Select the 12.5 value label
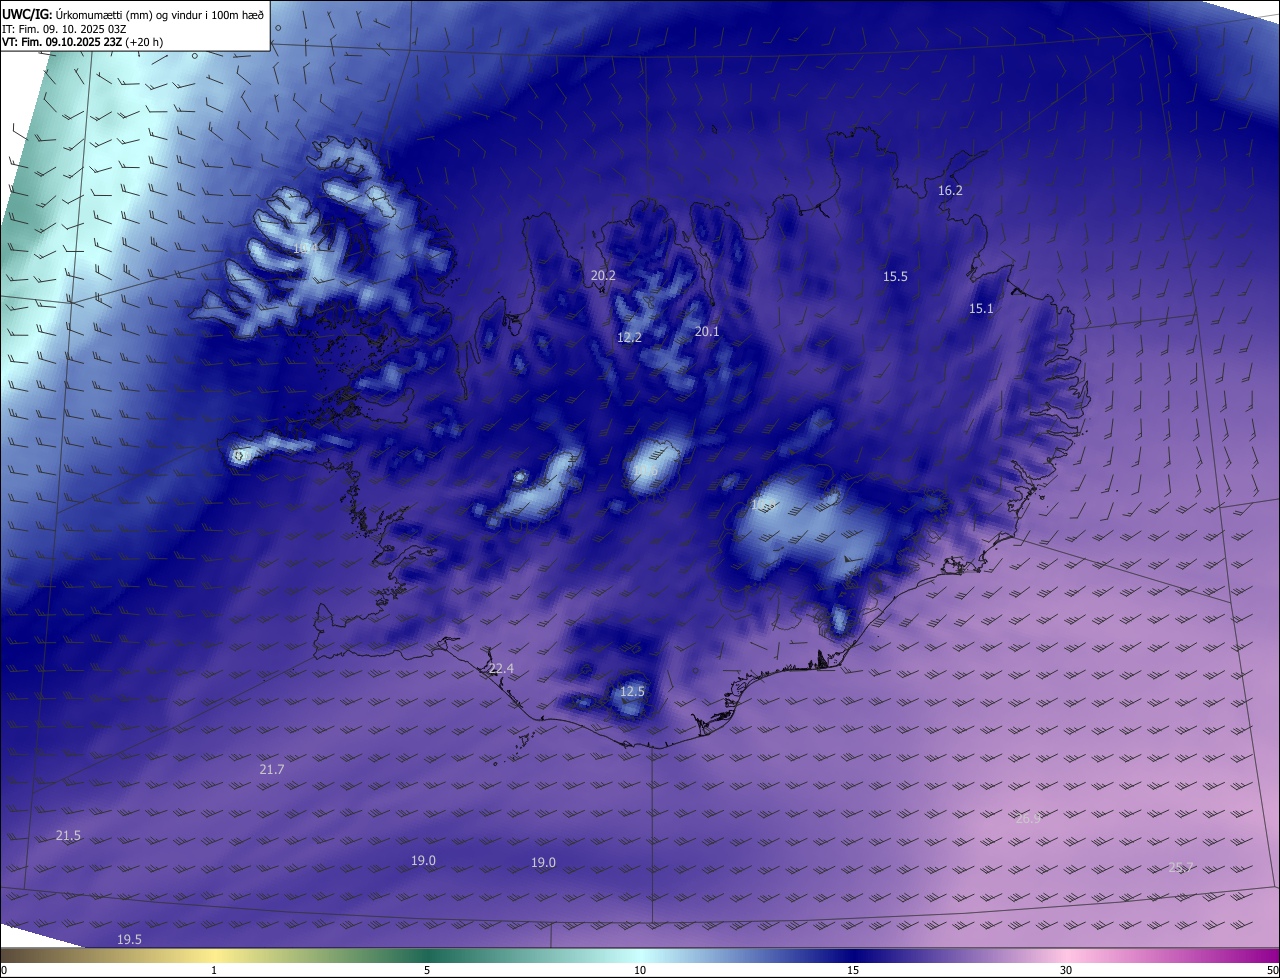Screen dimensions: 1280x978 click(x=633, y=691)
